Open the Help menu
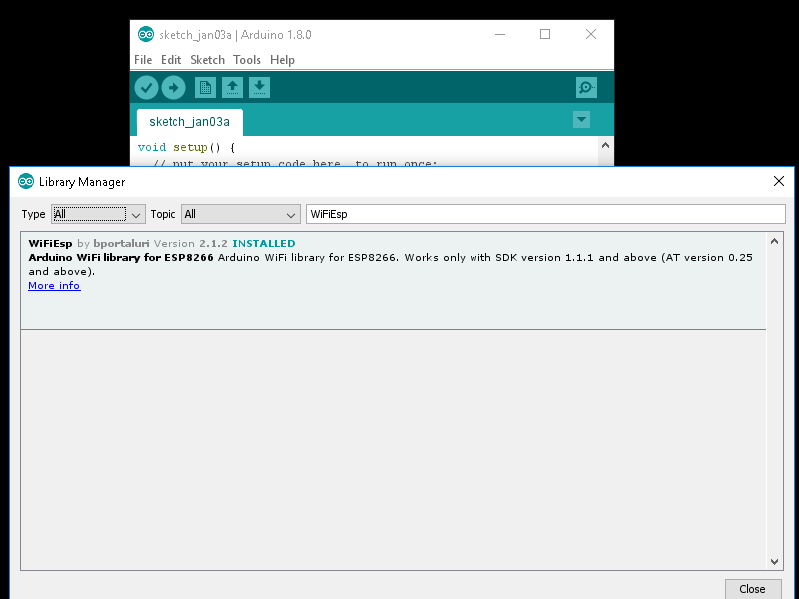This screenshot has height=599, width=799. click(282, 60)
